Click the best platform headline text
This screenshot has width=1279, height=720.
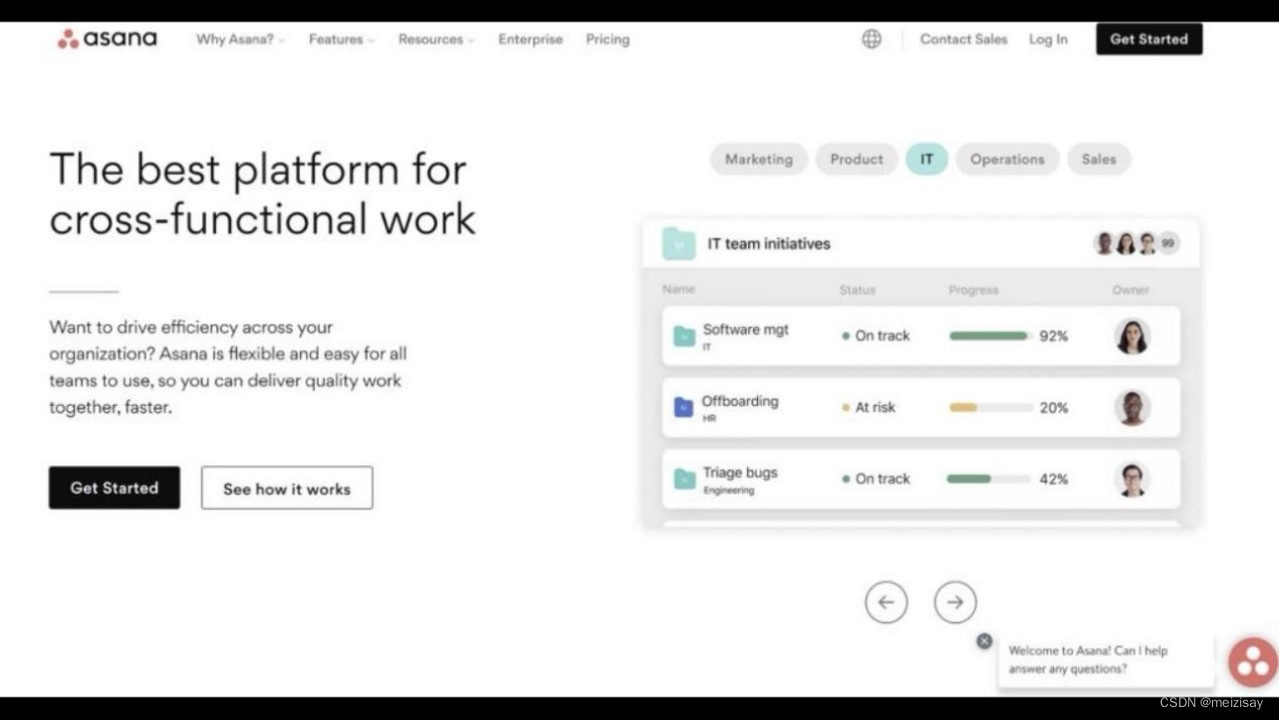click(x=263, y=194)
